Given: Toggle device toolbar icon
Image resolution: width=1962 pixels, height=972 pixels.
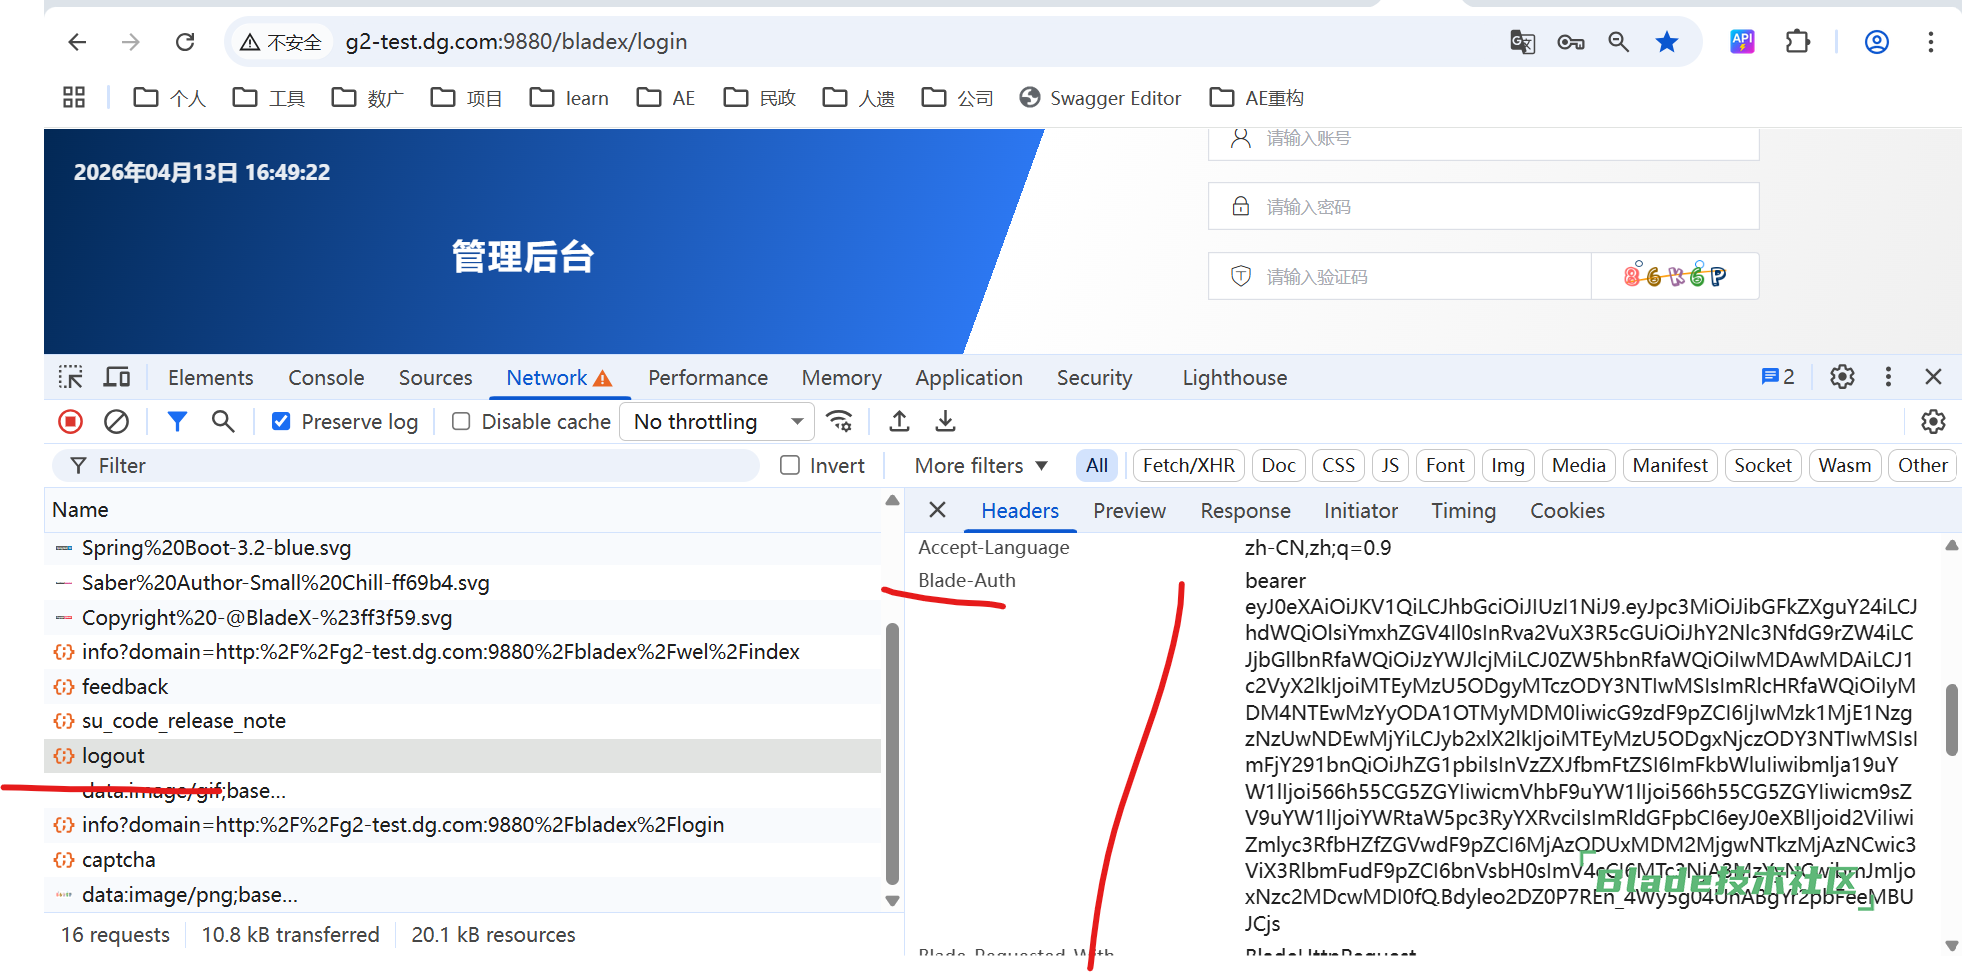Looking at the screenshot, I should [117, 378].
